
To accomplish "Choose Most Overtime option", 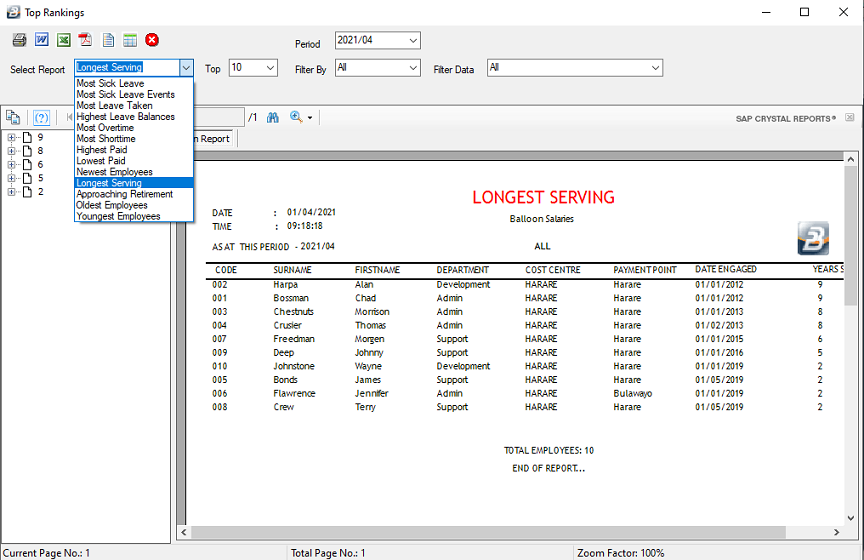I will tap(134, 127).
